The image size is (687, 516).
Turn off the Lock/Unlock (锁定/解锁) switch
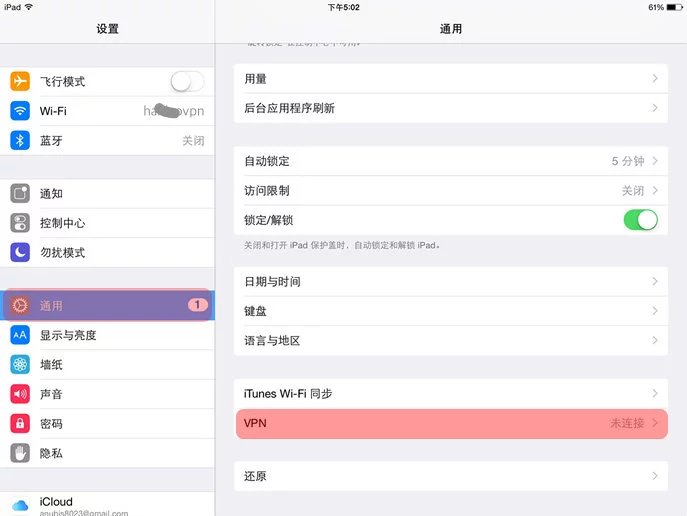pos(640,220)
